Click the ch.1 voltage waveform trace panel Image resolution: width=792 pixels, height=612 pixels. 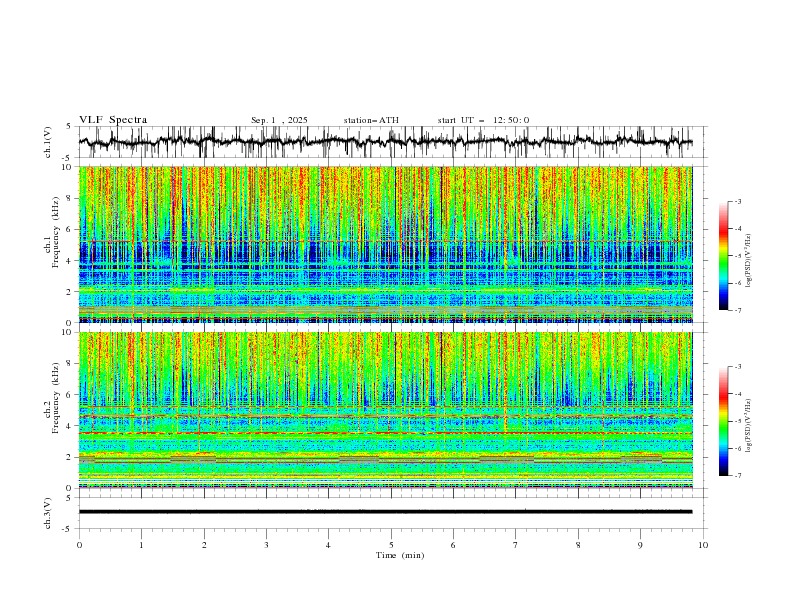coord(392,142)
